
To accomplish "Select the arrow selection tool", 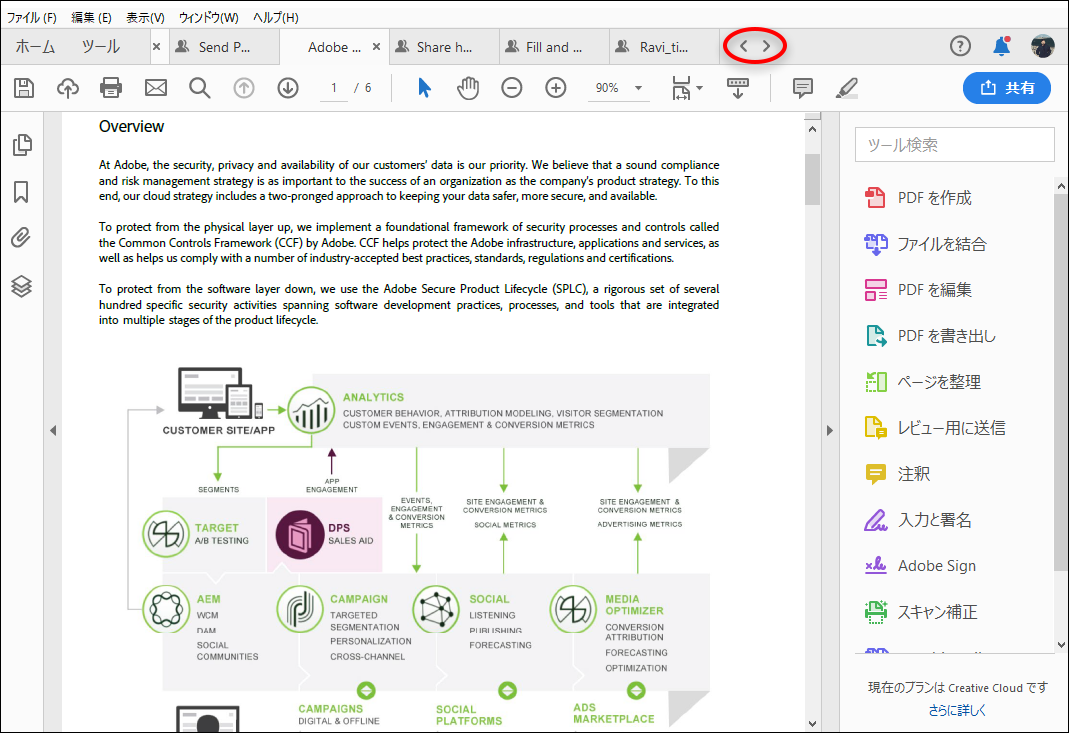I will [x=424, y=88].
